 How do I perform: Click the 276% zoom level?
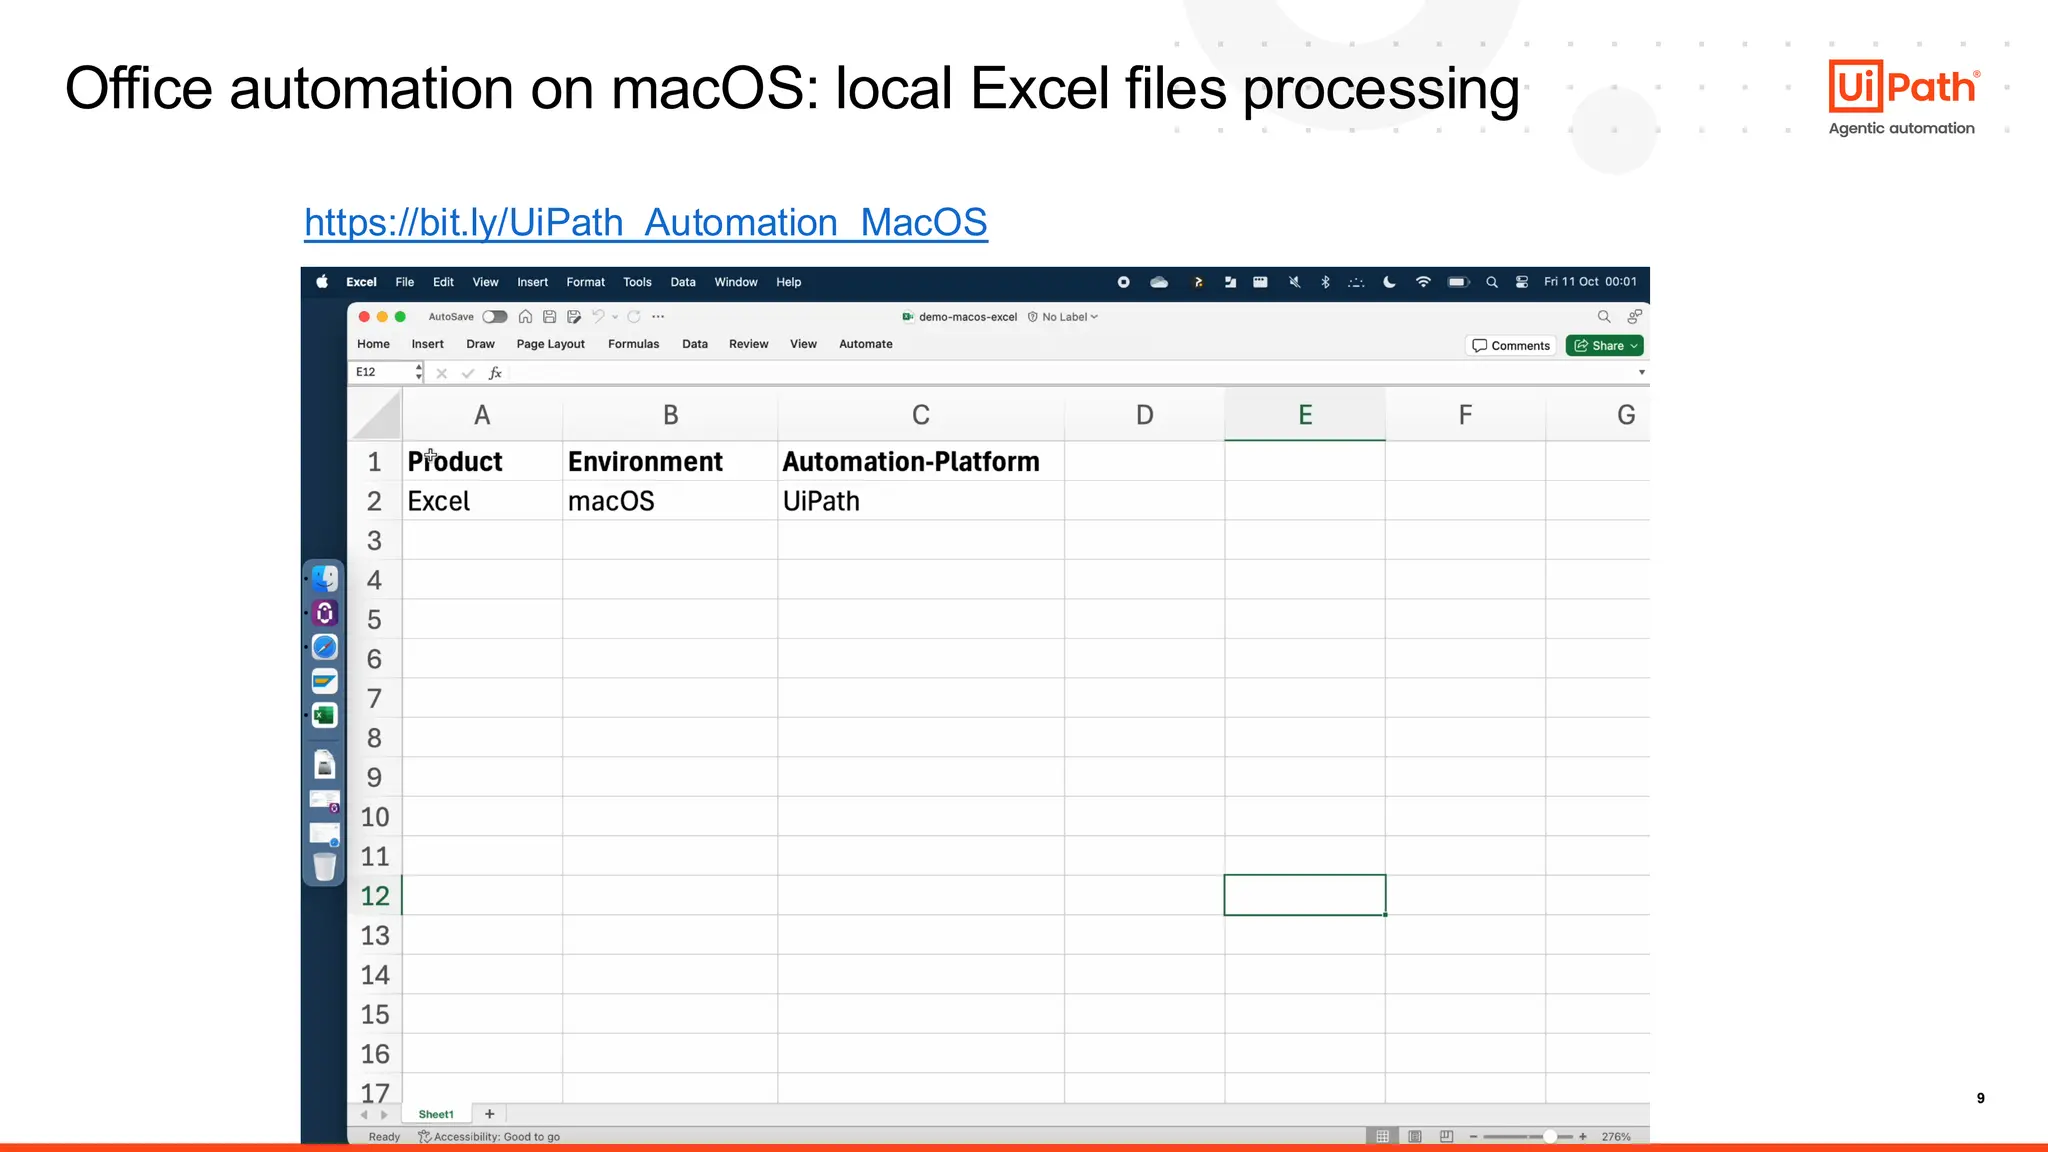[x=1616, y=1137]
